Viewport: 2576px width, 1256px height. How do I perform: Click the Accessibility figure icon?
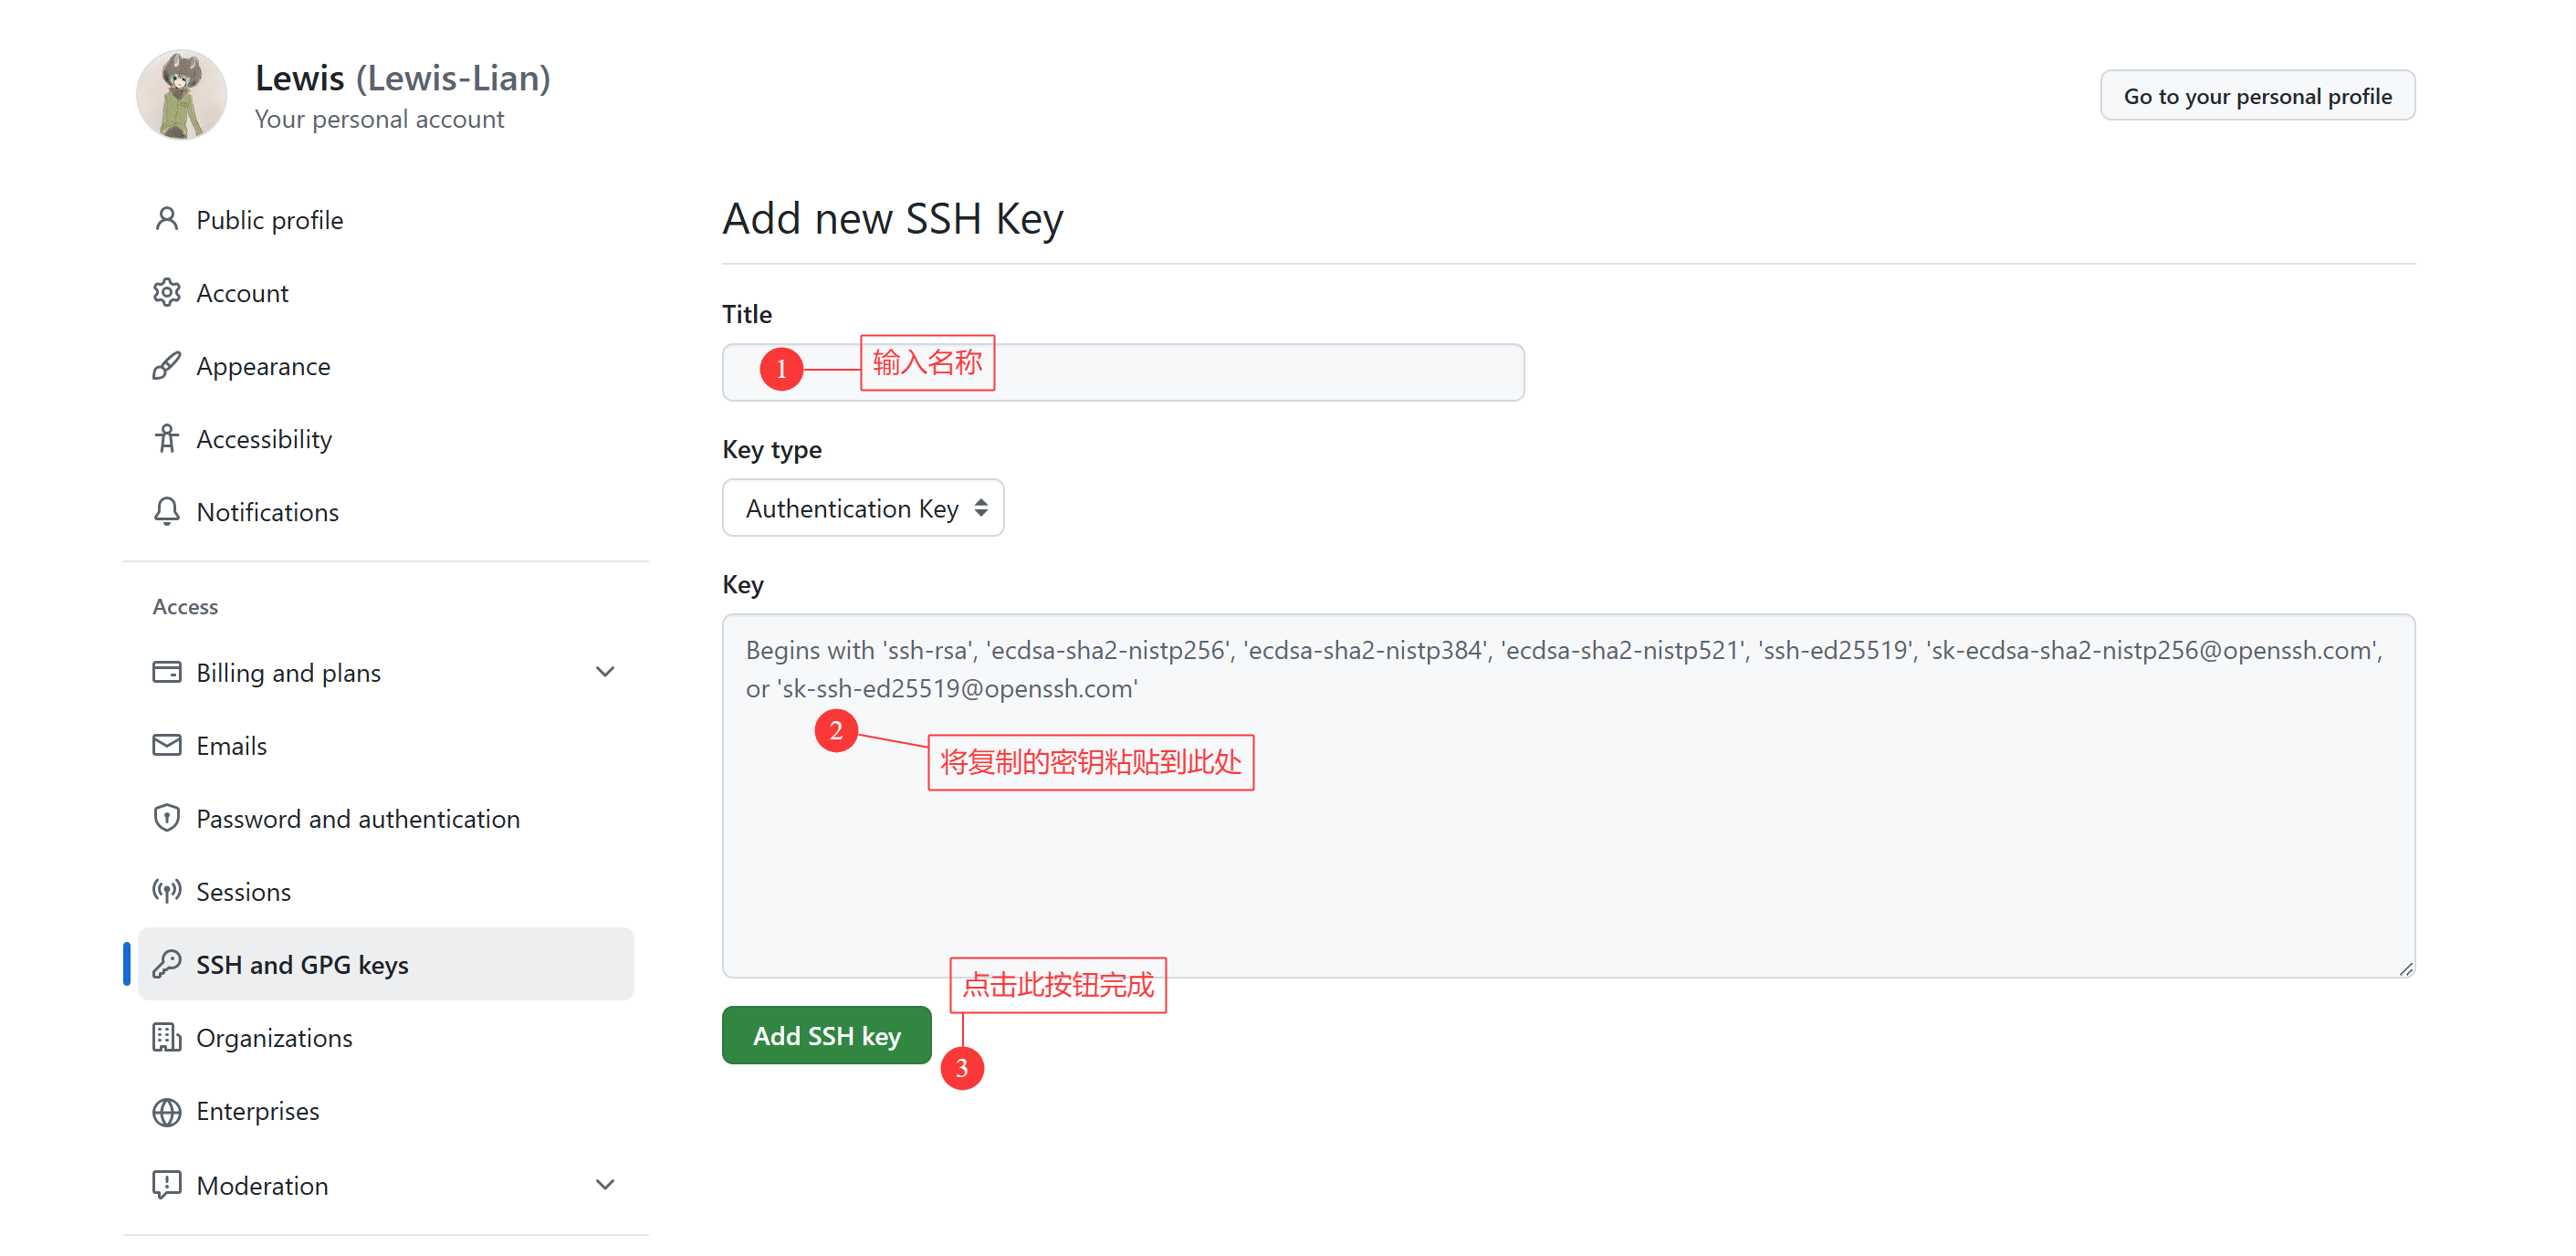click(x=166, y=438)
